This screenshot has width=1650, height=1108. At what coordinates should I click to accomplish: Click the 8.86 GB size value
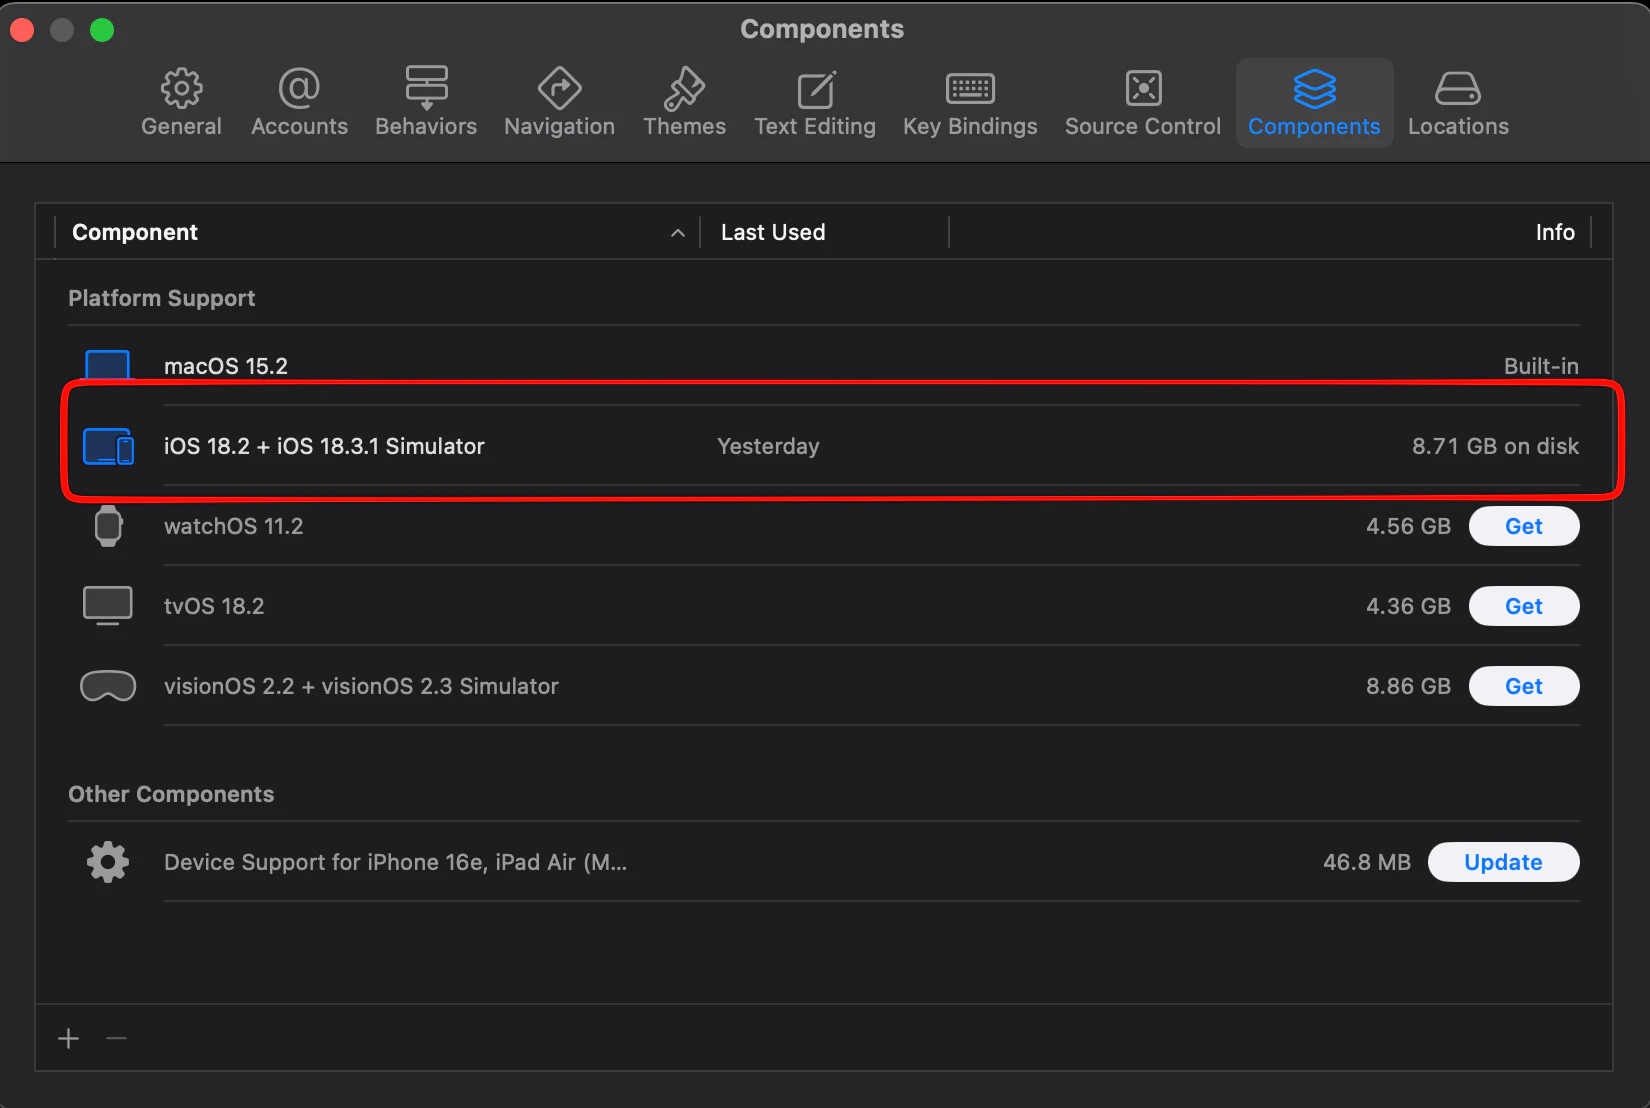tap(1408, 686)
